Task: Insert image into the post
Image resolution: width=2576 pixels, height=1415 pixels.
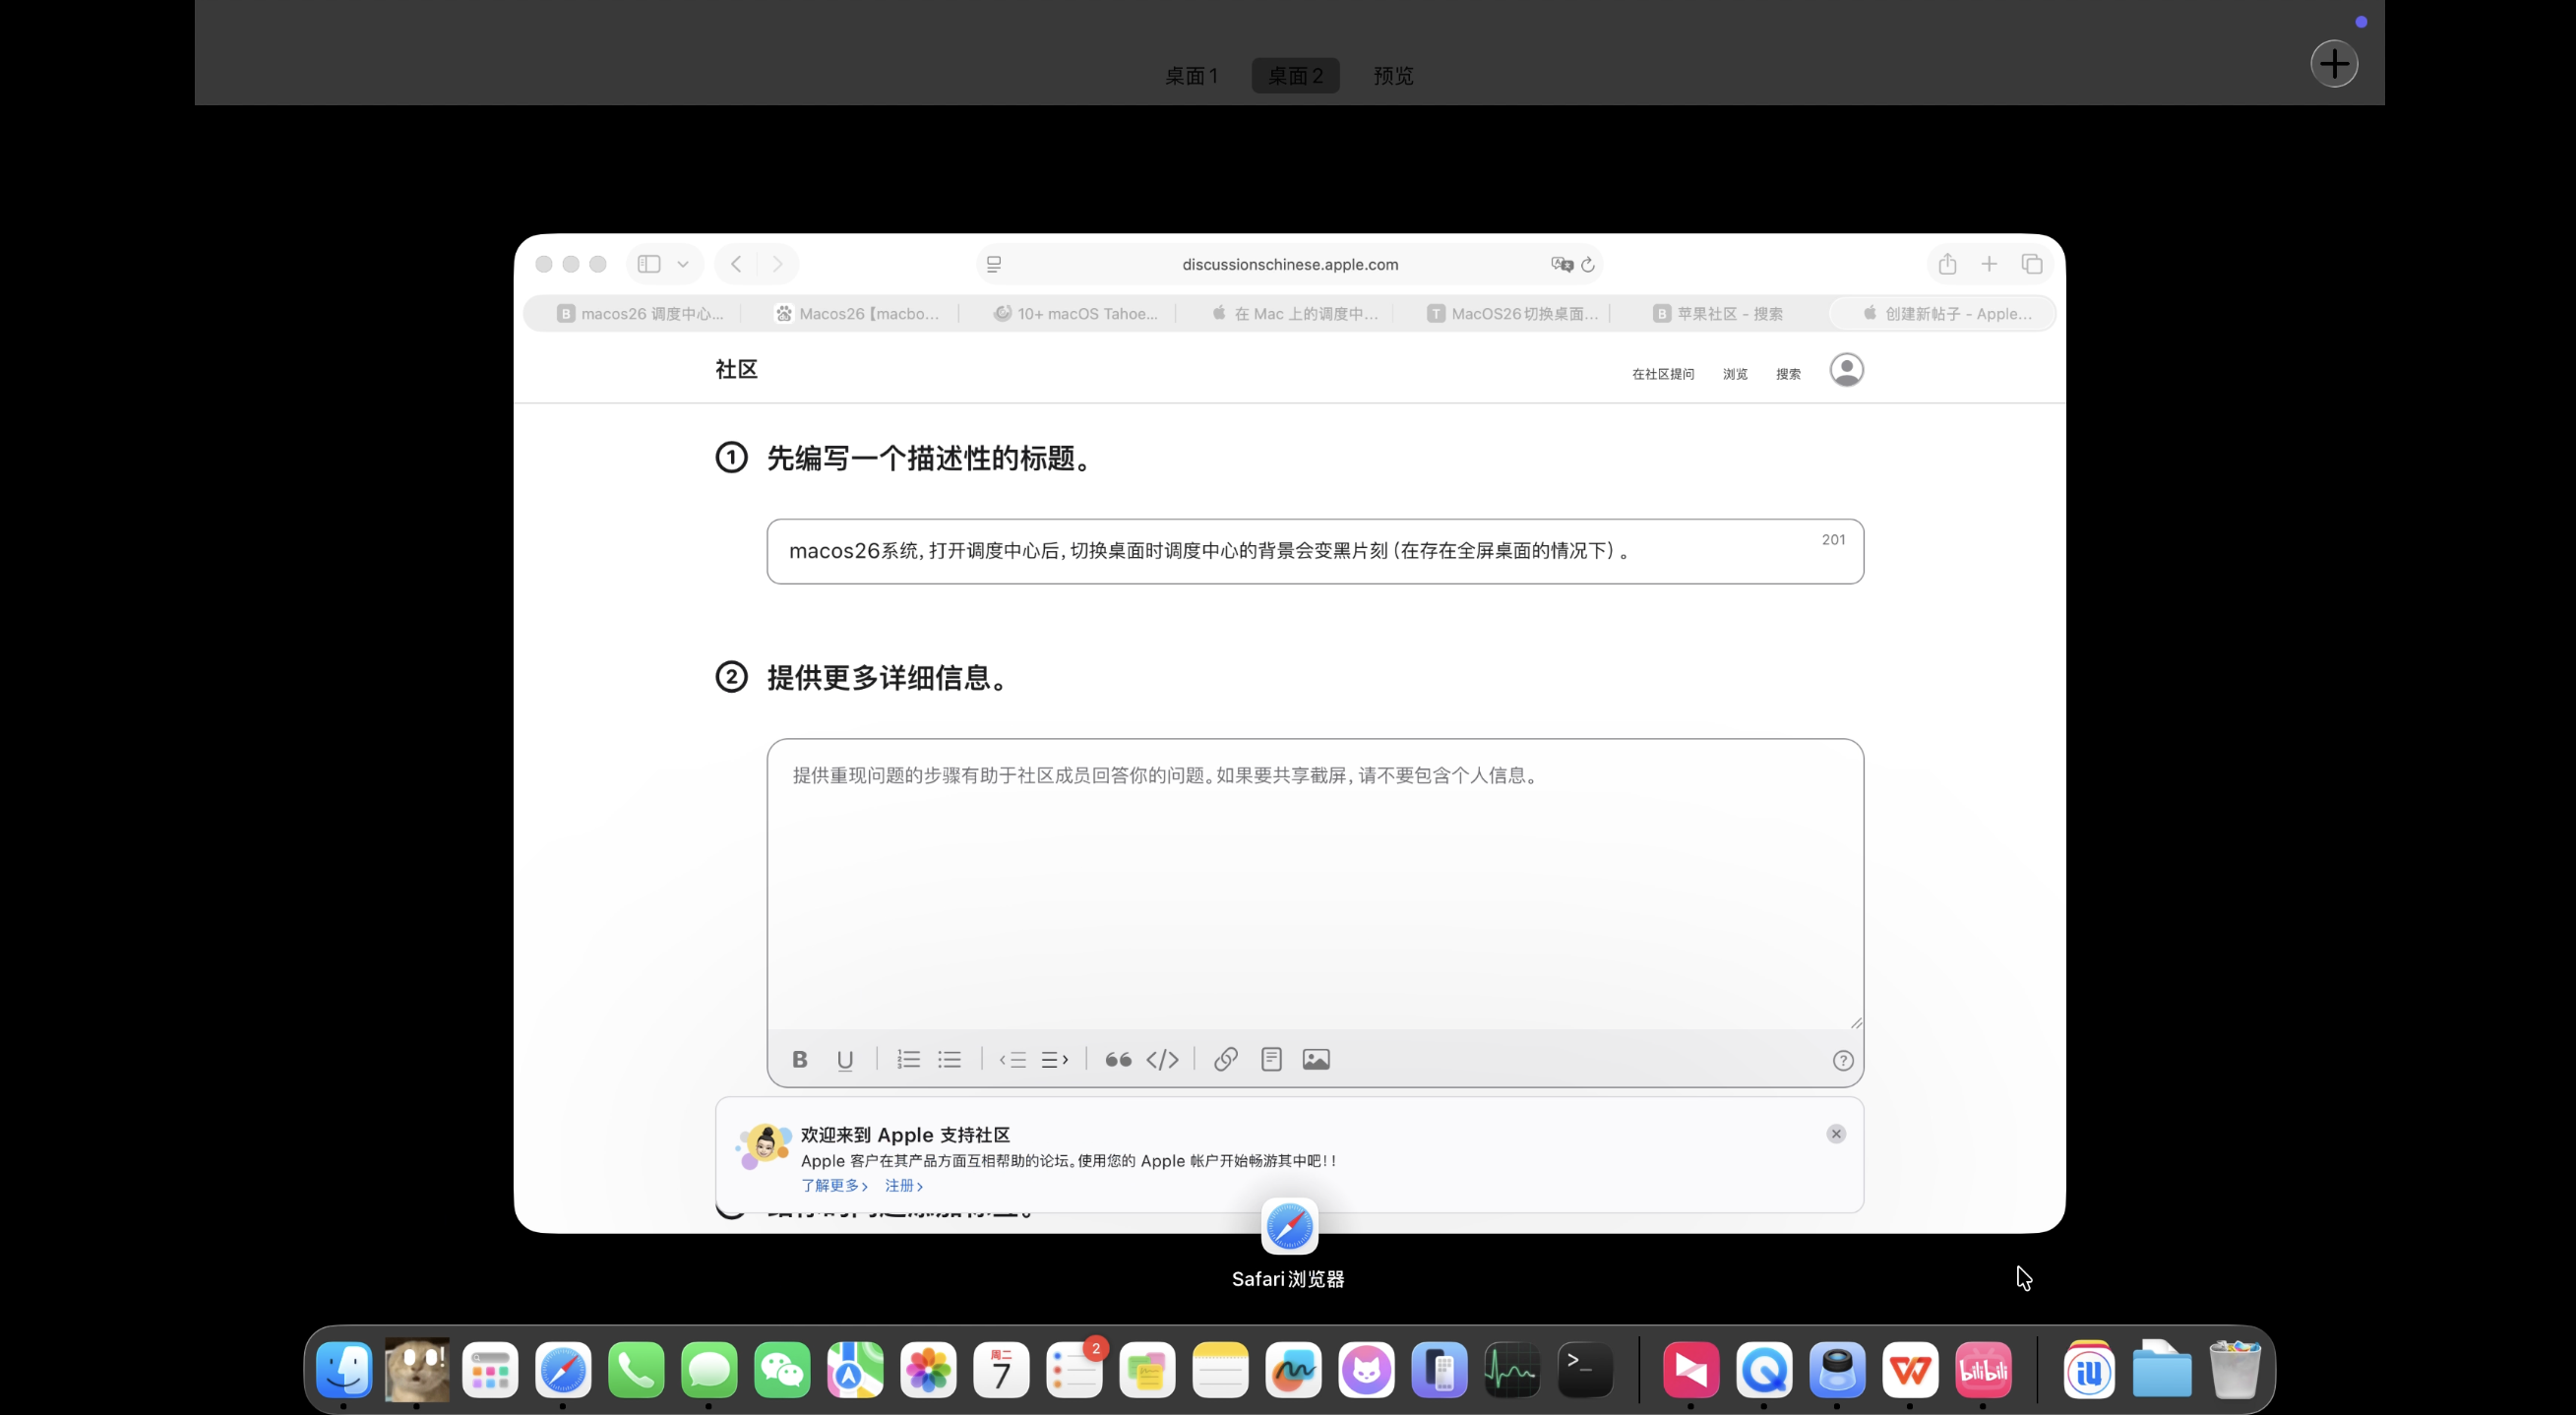Action: pos(1316,1059)
